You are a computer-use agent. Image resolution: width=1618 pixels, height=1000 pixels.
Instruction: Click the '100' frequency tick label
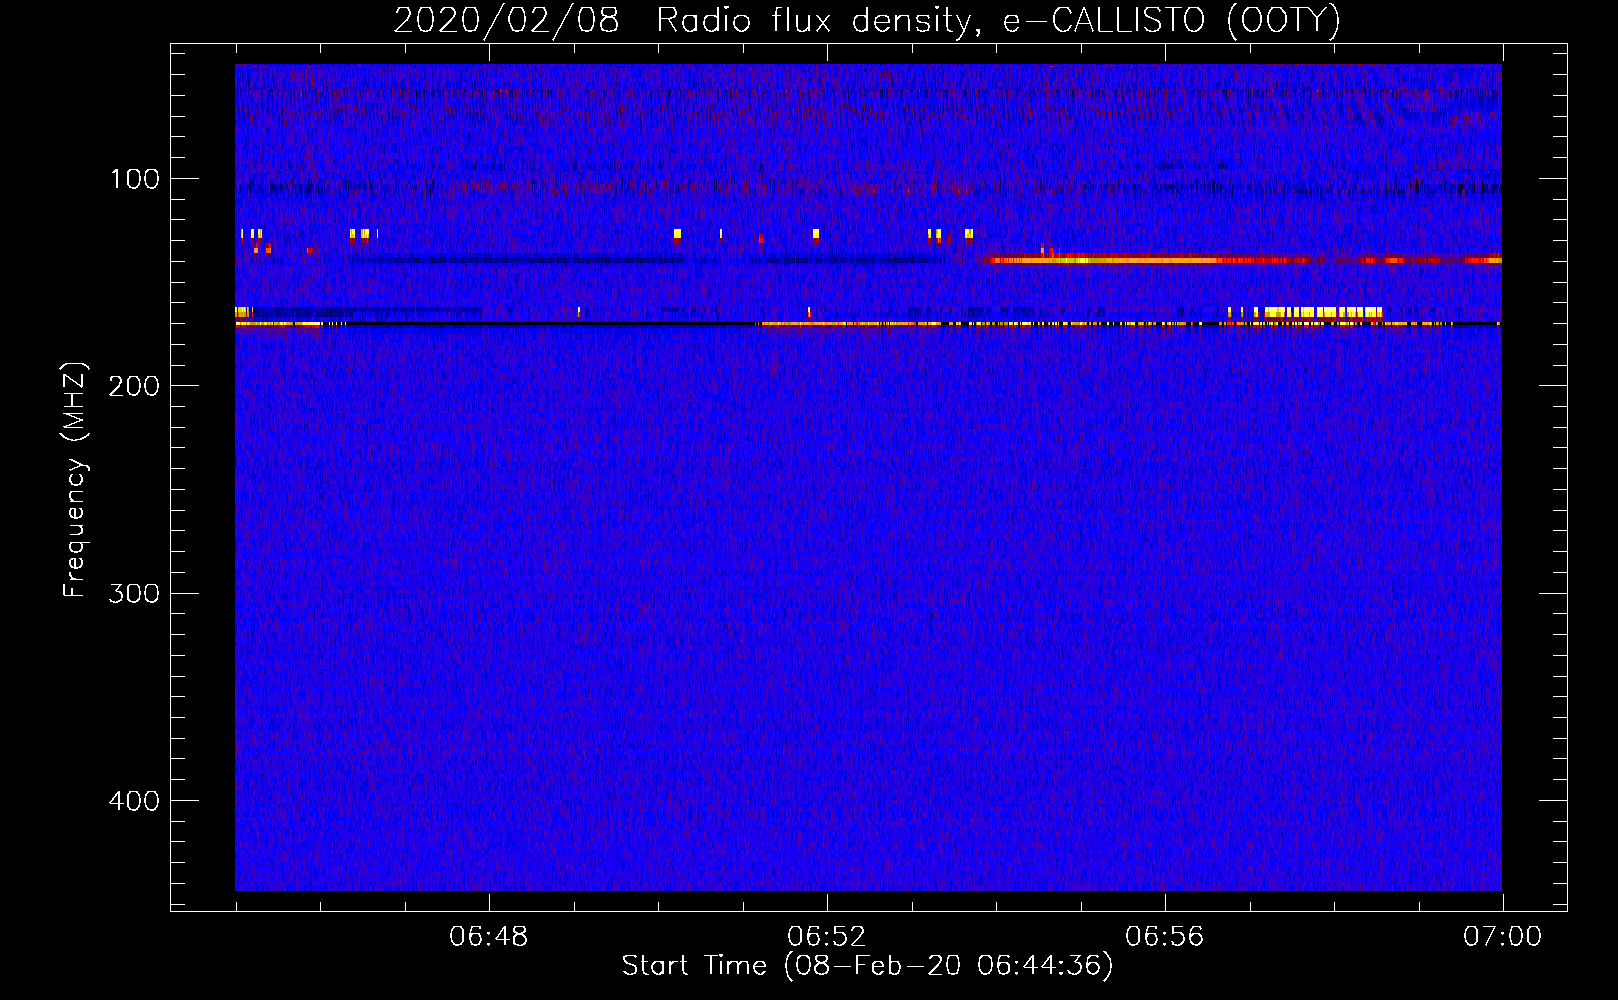coord(136,179)
